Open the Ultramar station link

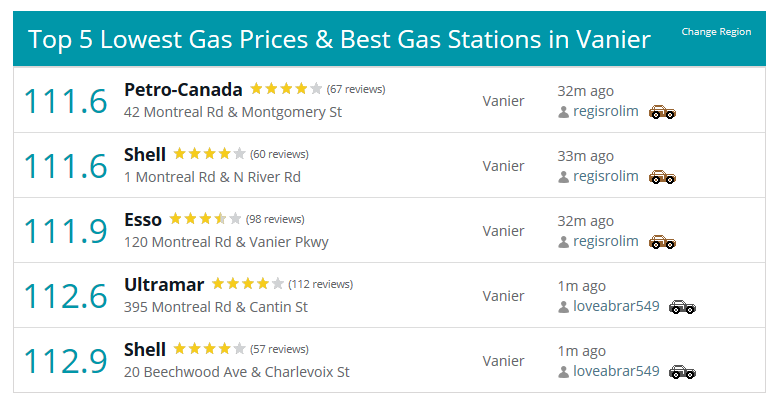[164, 285]
